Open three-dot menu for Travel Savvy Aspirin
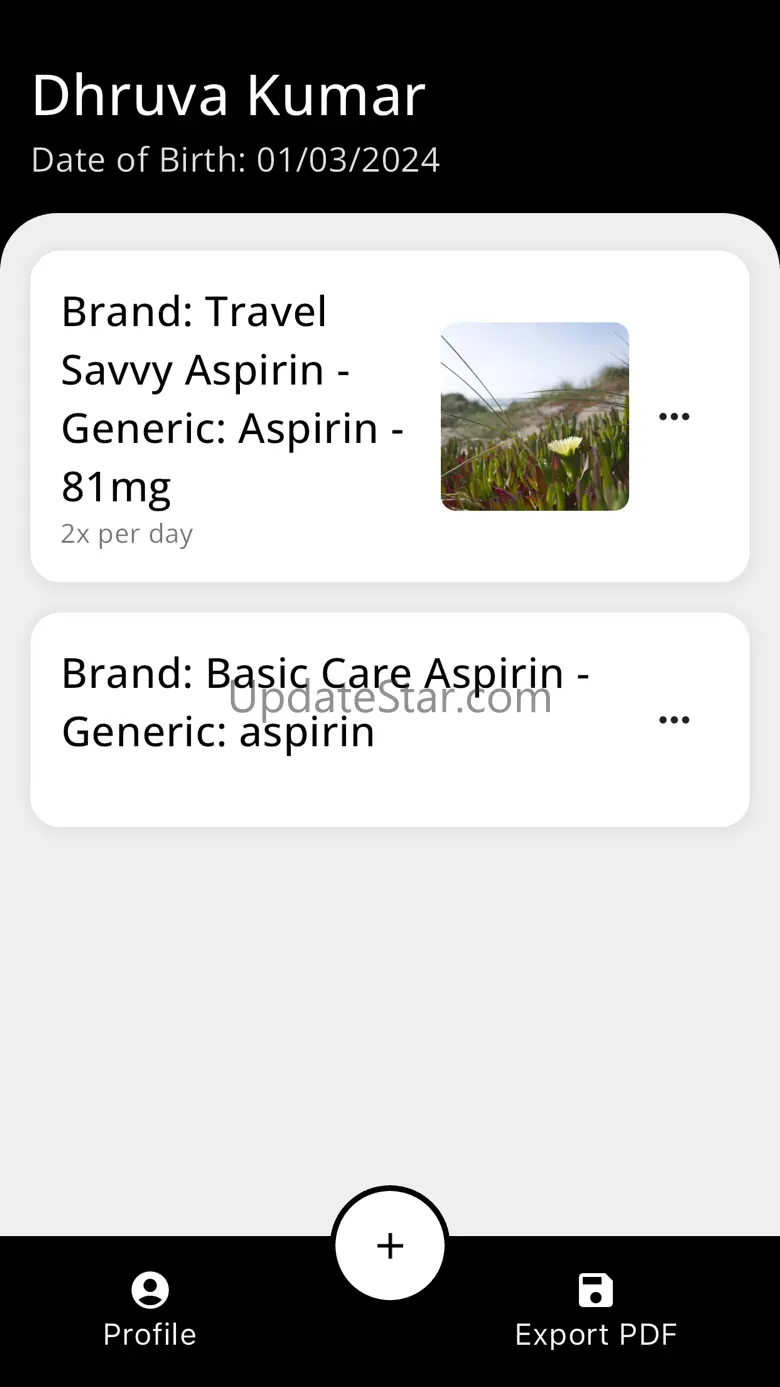 coord(674,416)
